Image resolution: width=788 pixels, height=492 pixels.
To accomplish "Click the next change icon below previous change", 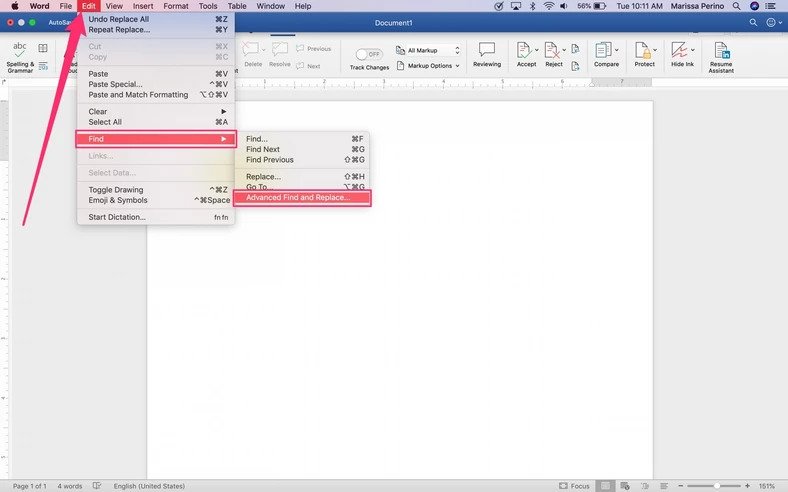I will click(575, 66).
